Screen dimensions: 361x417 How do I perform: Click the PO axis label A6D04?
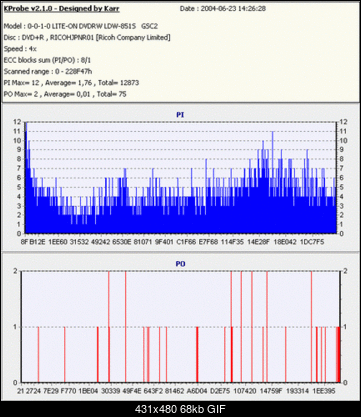click(197, 390)
